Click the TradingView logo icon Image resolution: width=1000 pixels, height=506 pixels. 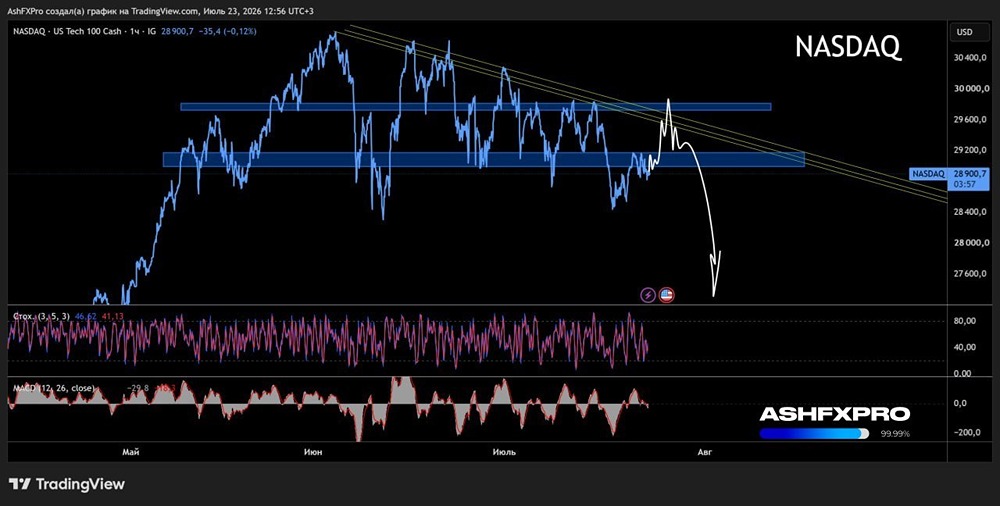tap(20, 484)
